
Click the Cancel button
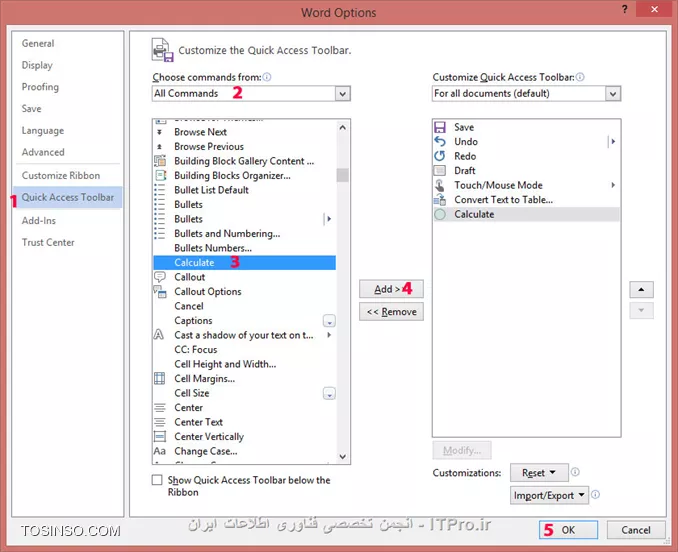(636, 530)
